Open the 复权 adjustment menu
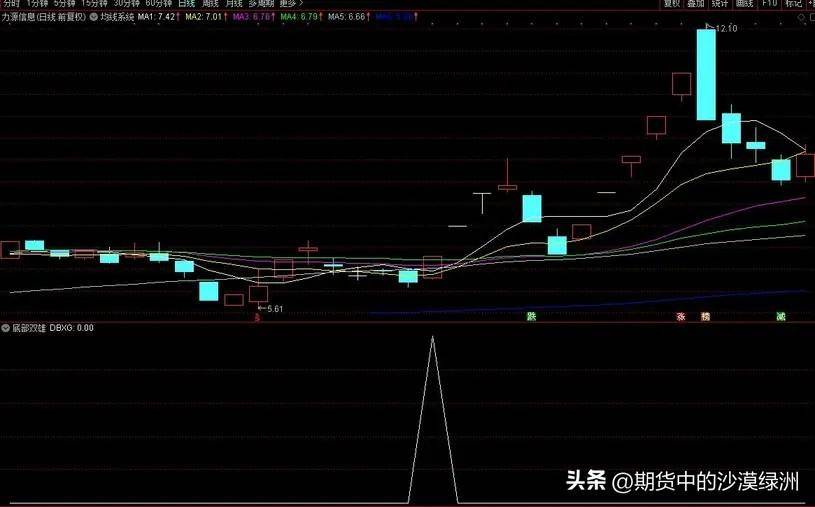Viewport: 815px width, 507px height. 672,3
